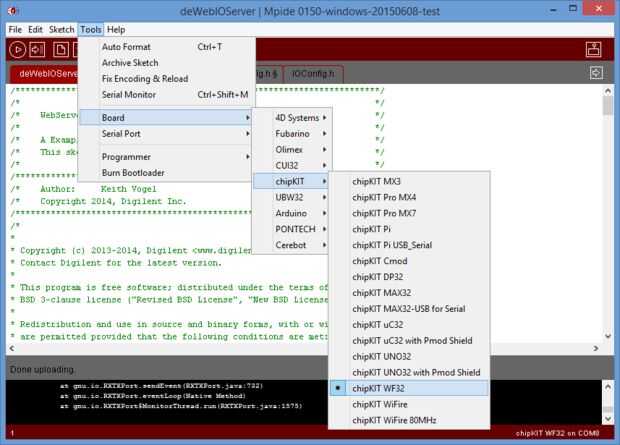Expand the 4D Systems board group
This screenshot has height=445, width=620.
tap(291, 118)
